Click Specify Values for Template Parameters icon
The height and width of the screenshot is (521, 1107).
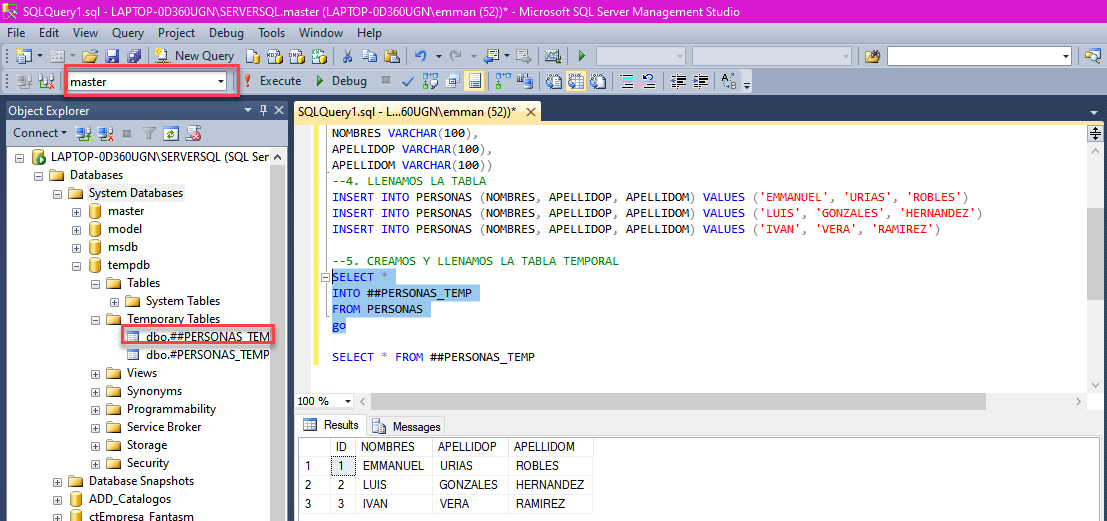point(729,81)
